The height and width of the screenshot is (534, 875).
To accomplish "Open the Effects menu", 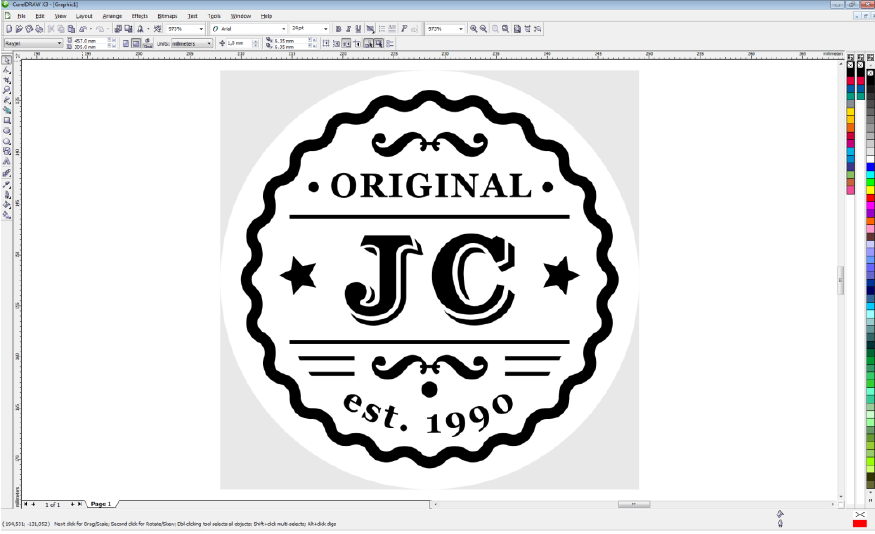I will coord(139,16).
